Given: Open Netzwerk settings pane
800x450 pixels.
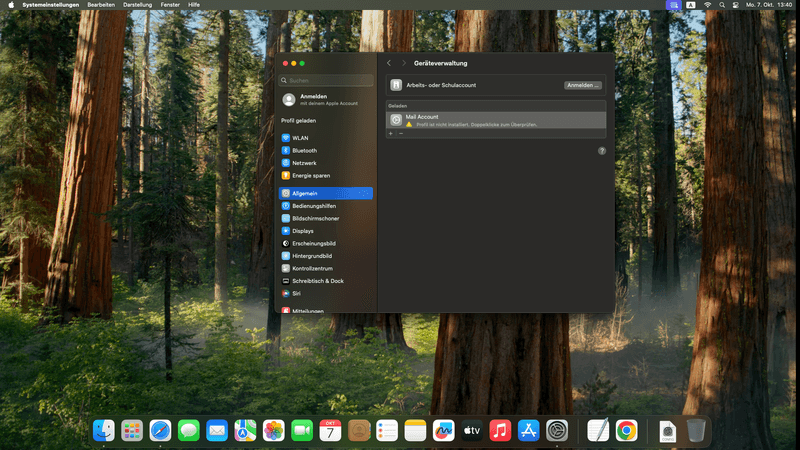Looking at the screenshot, I should point(304,163).
